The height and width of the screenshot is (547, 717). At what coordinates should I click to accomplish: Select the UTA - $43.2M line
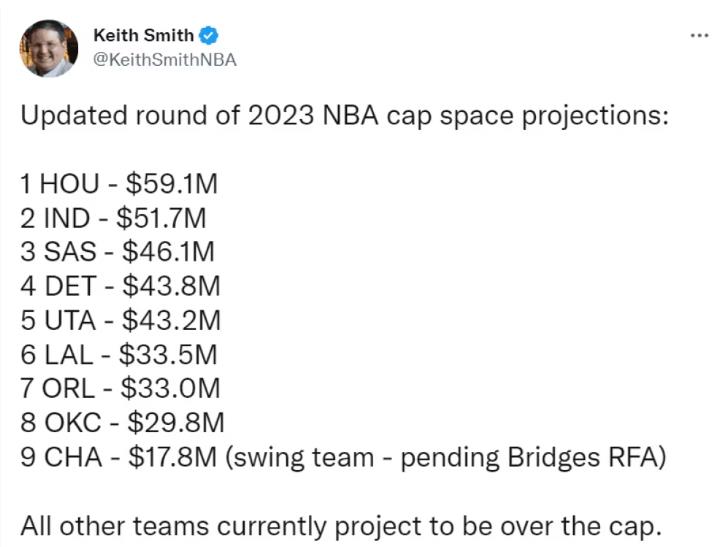point(119,320)
